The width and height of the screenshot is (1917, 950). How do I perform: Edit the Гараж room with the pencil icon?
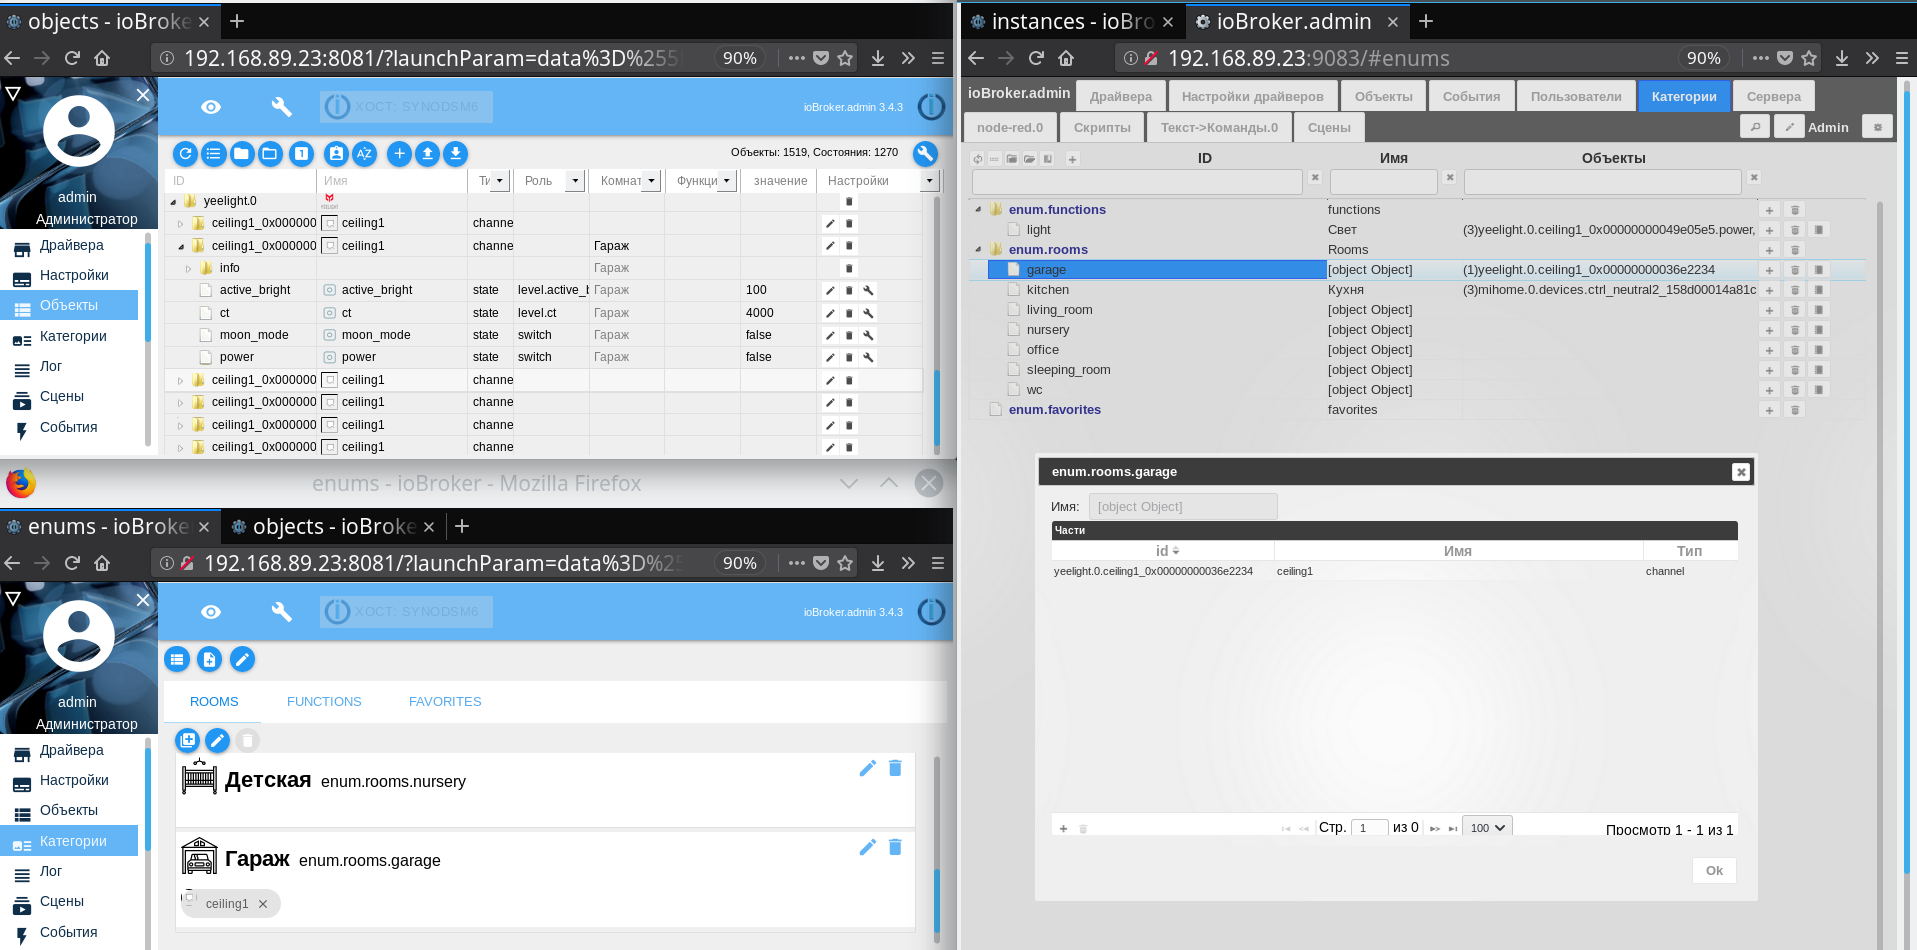pyautogui.click(x=867, y=847)
